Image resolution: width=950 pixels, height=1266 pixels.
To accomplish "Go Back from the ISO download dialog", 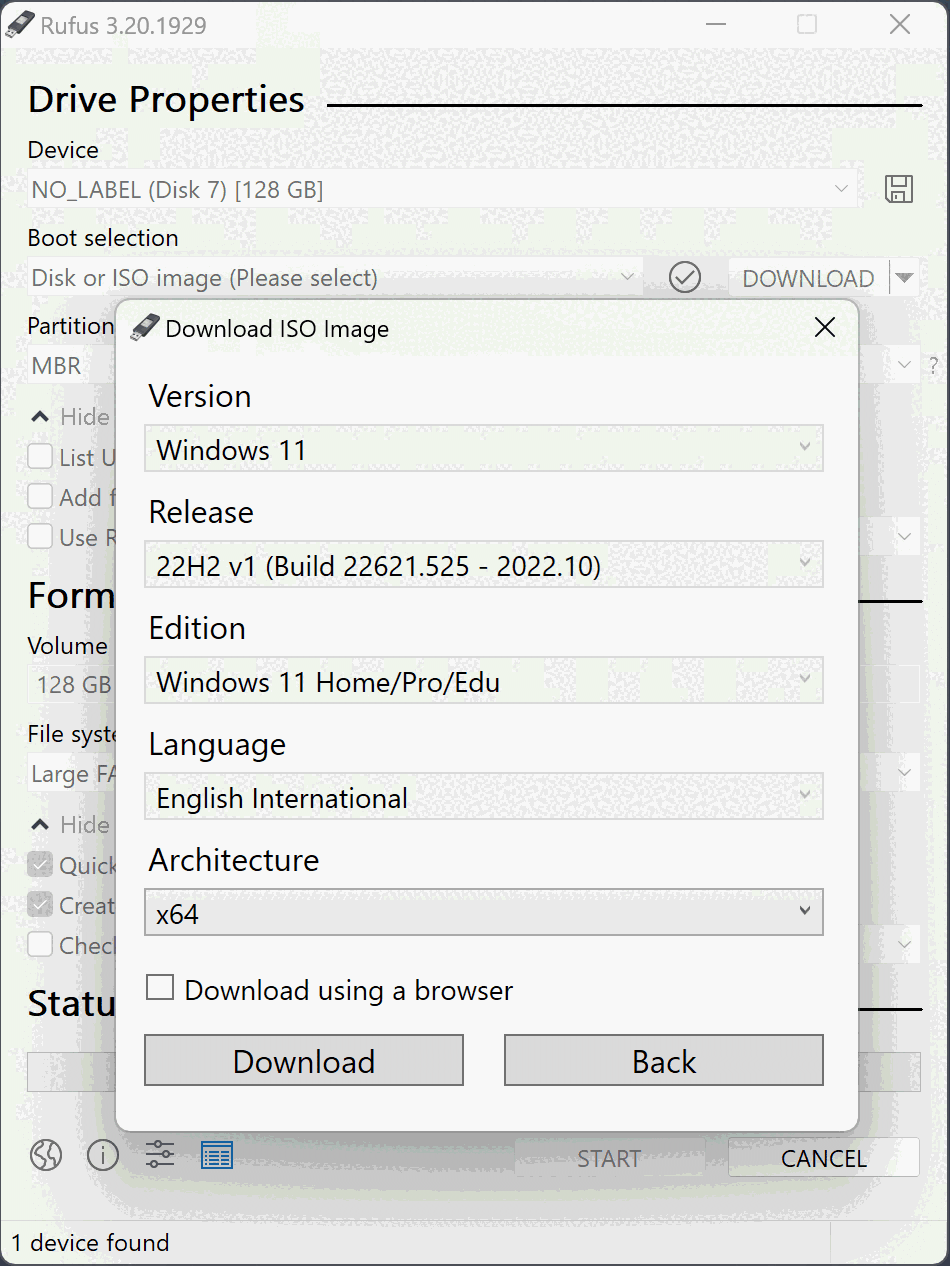I will (663, 1061).
